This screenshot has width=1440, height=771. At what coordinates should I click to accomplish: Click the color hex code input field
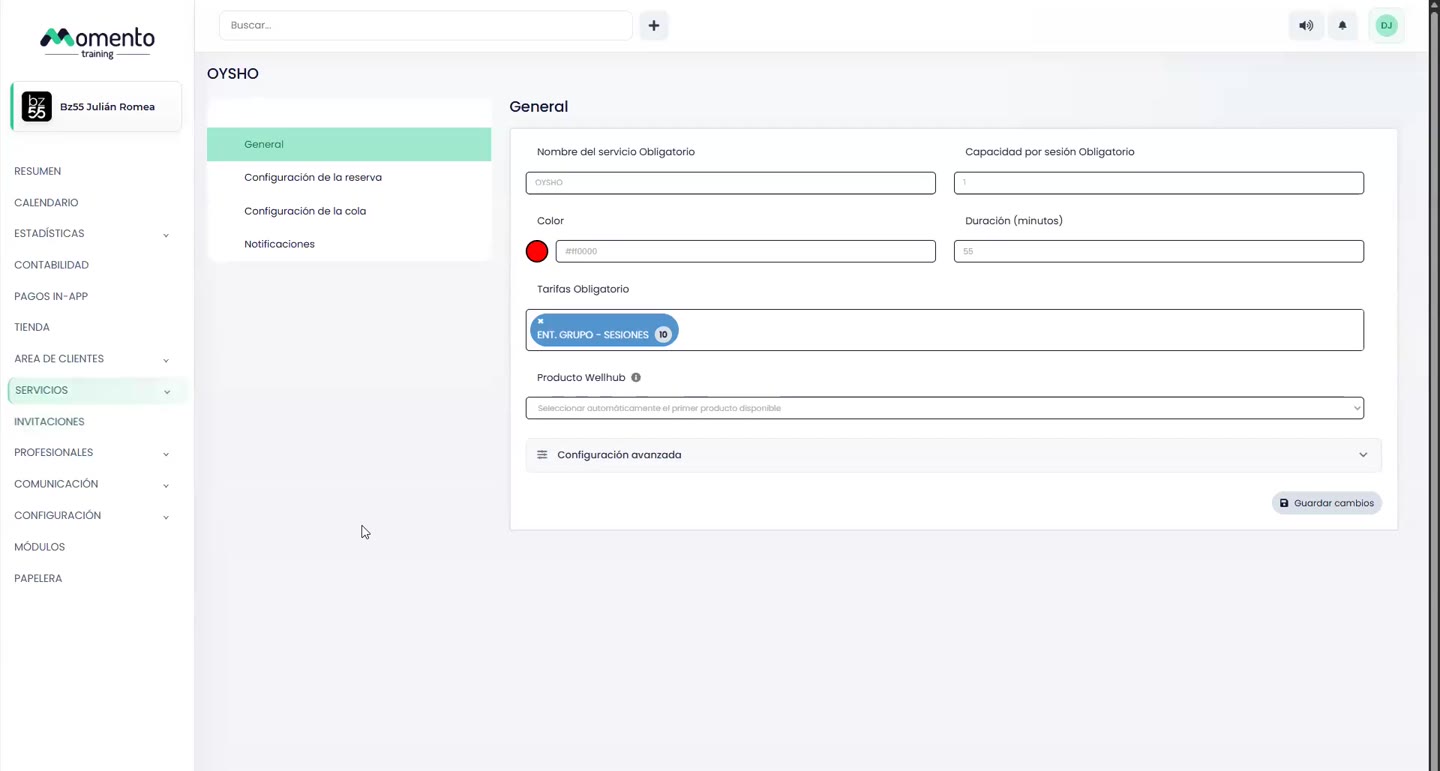tap(746, 251)
